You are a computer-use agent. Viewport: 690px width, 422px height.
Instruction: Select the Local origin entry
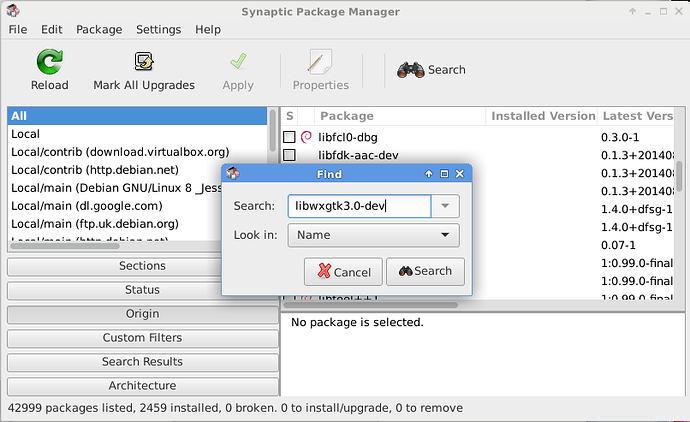coord(137,134)
